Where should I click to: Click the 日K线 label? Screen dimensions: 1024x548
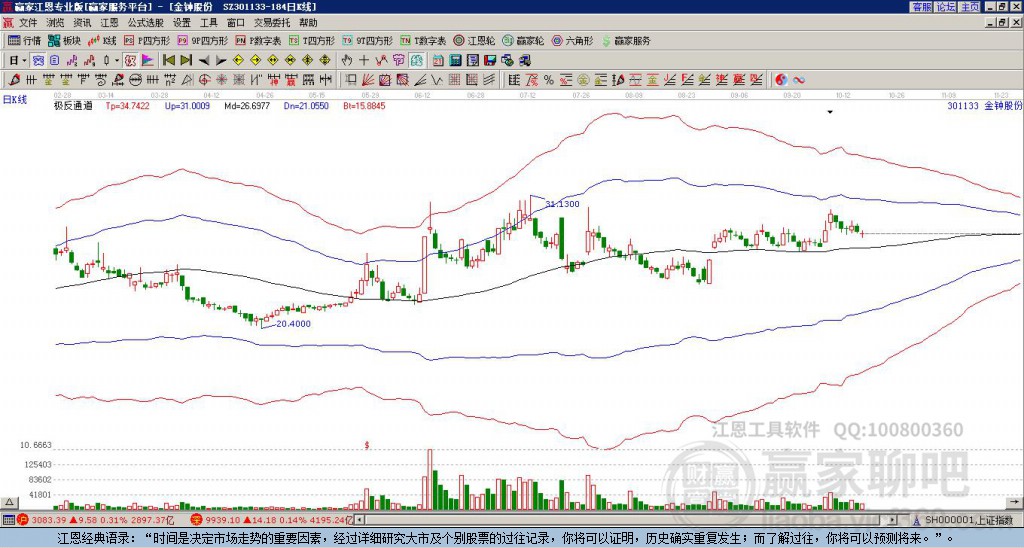coord(15,100)
